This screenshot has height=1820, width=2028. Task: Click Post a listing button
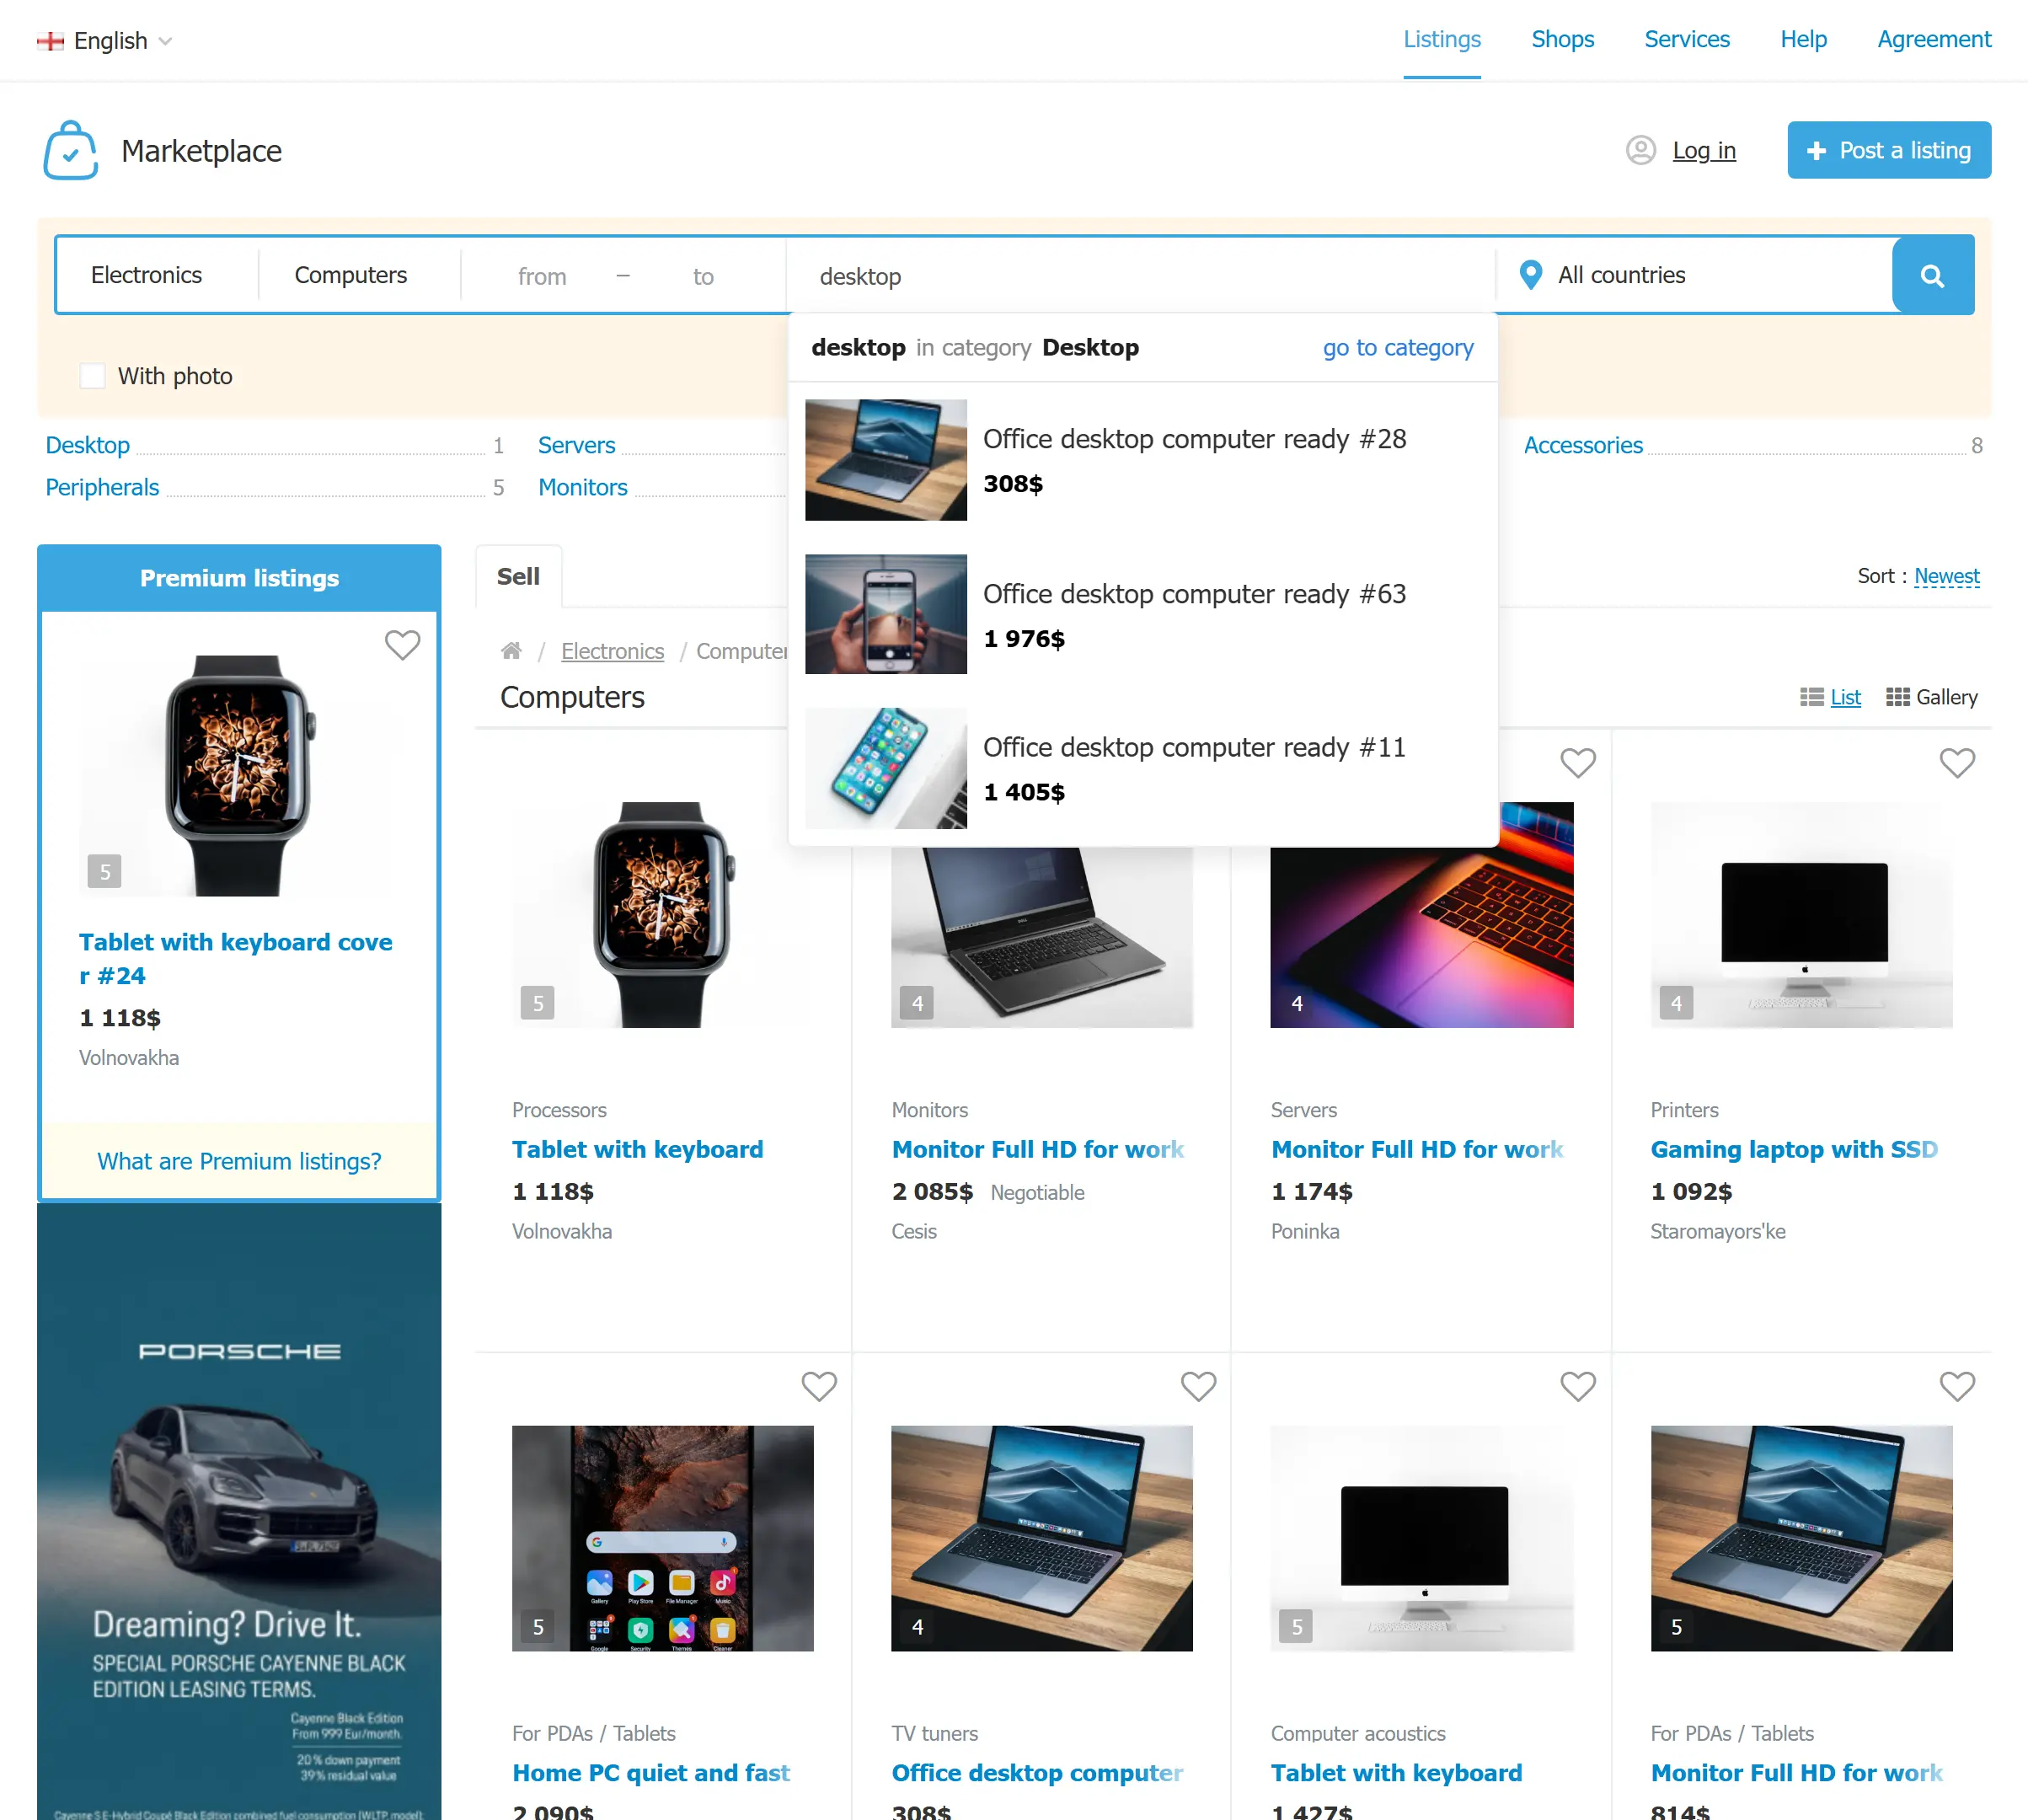tap(1889, 150)
